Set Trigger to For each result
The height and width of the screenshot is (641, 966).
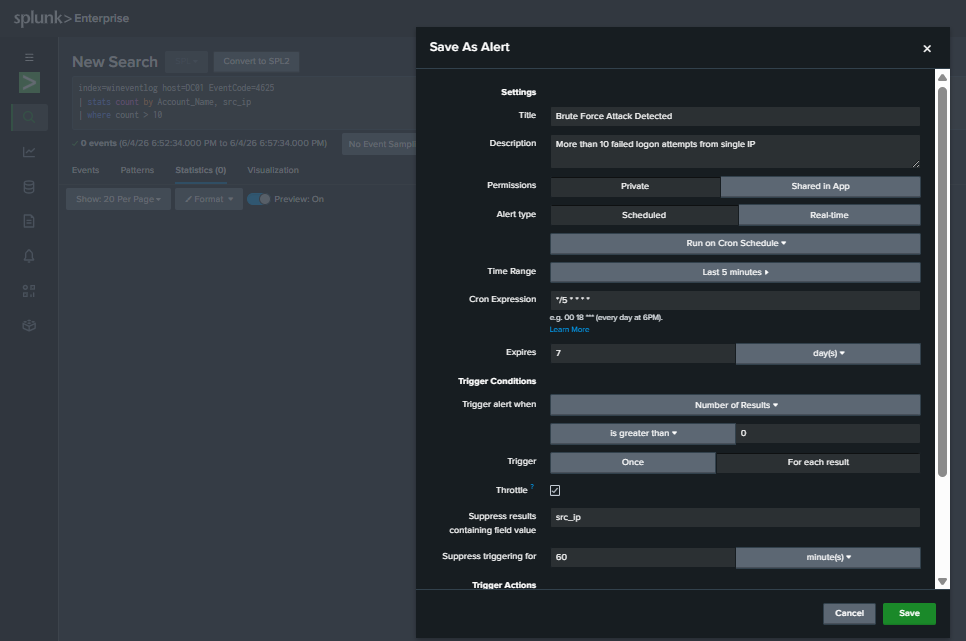pyautogui.click(x=818, y=462)
